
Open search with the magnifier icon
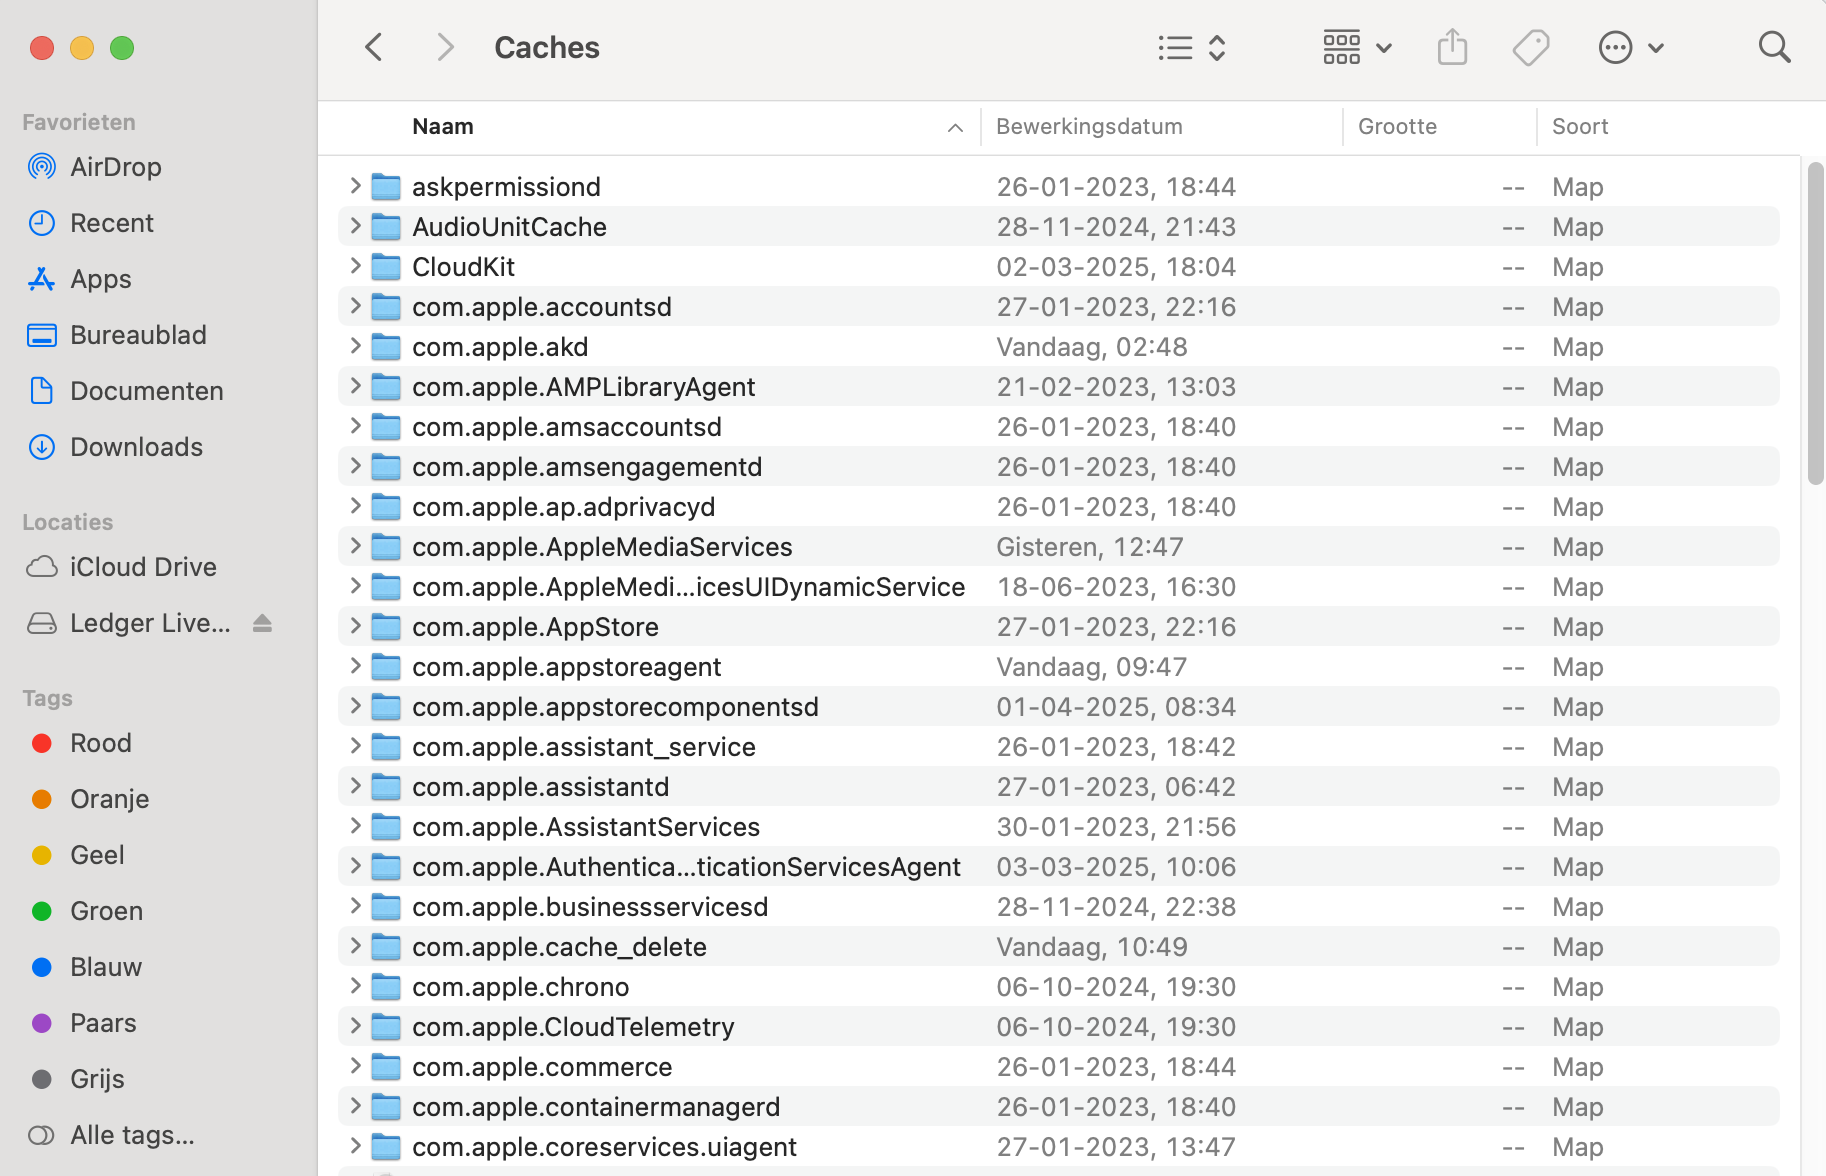pos(1774,46)
